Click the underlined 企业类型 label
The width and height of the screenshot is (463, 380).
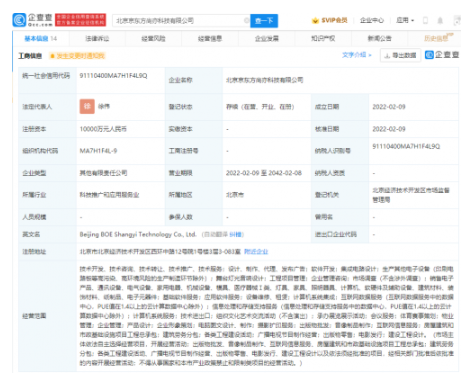pos(34,173)
